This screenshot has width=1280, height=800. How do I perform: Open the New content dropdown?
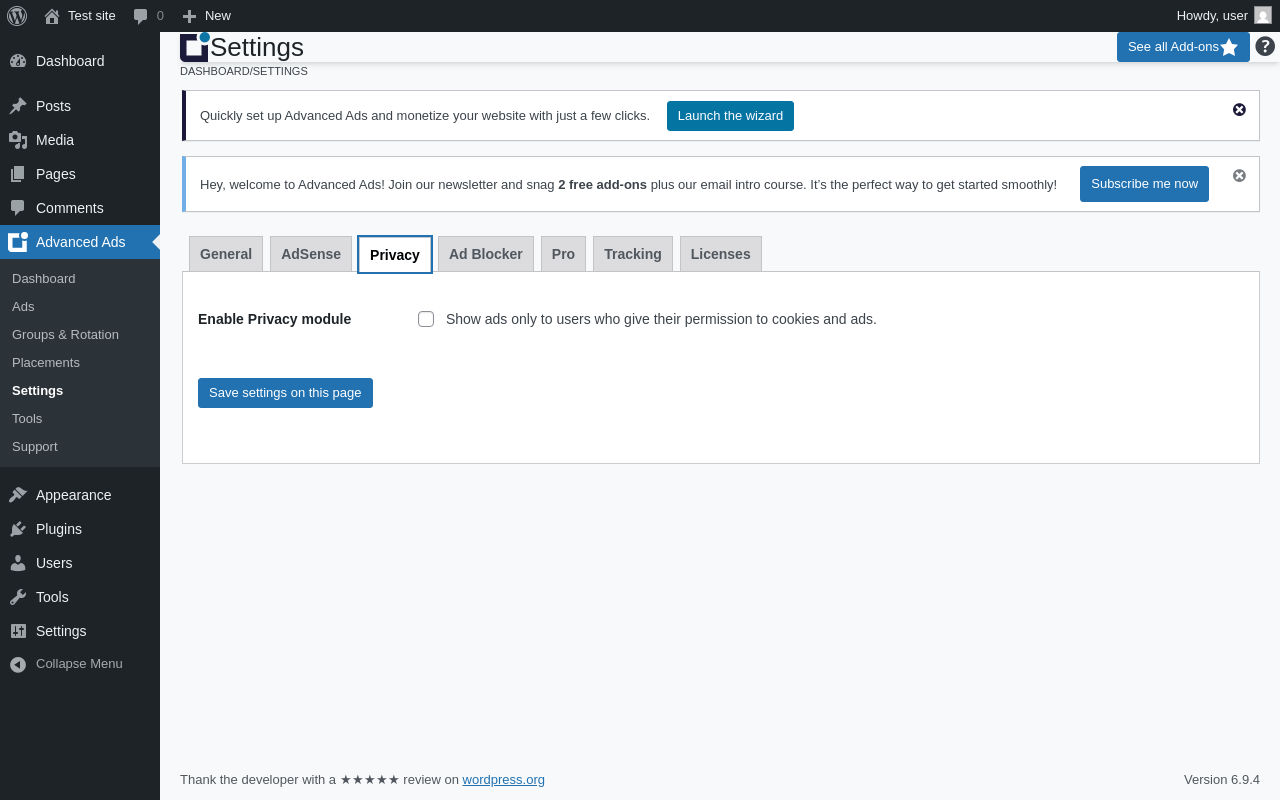point(207,15)
